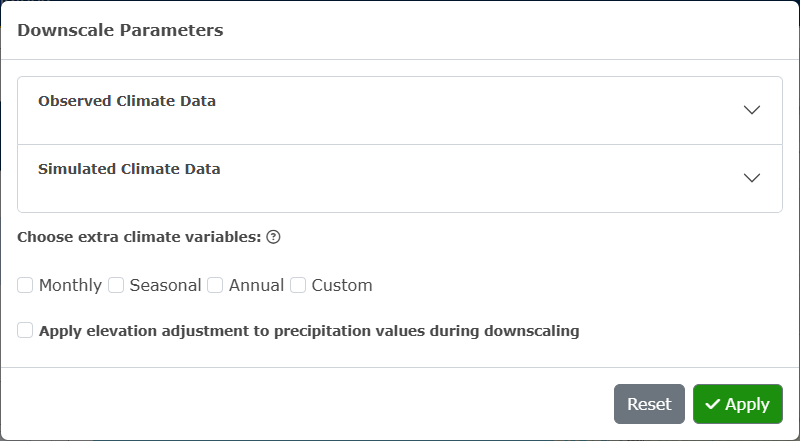The width and height of the screenshot is (800, 441).
Task: Select the Seasonal label text
Action: pos(165,285)
